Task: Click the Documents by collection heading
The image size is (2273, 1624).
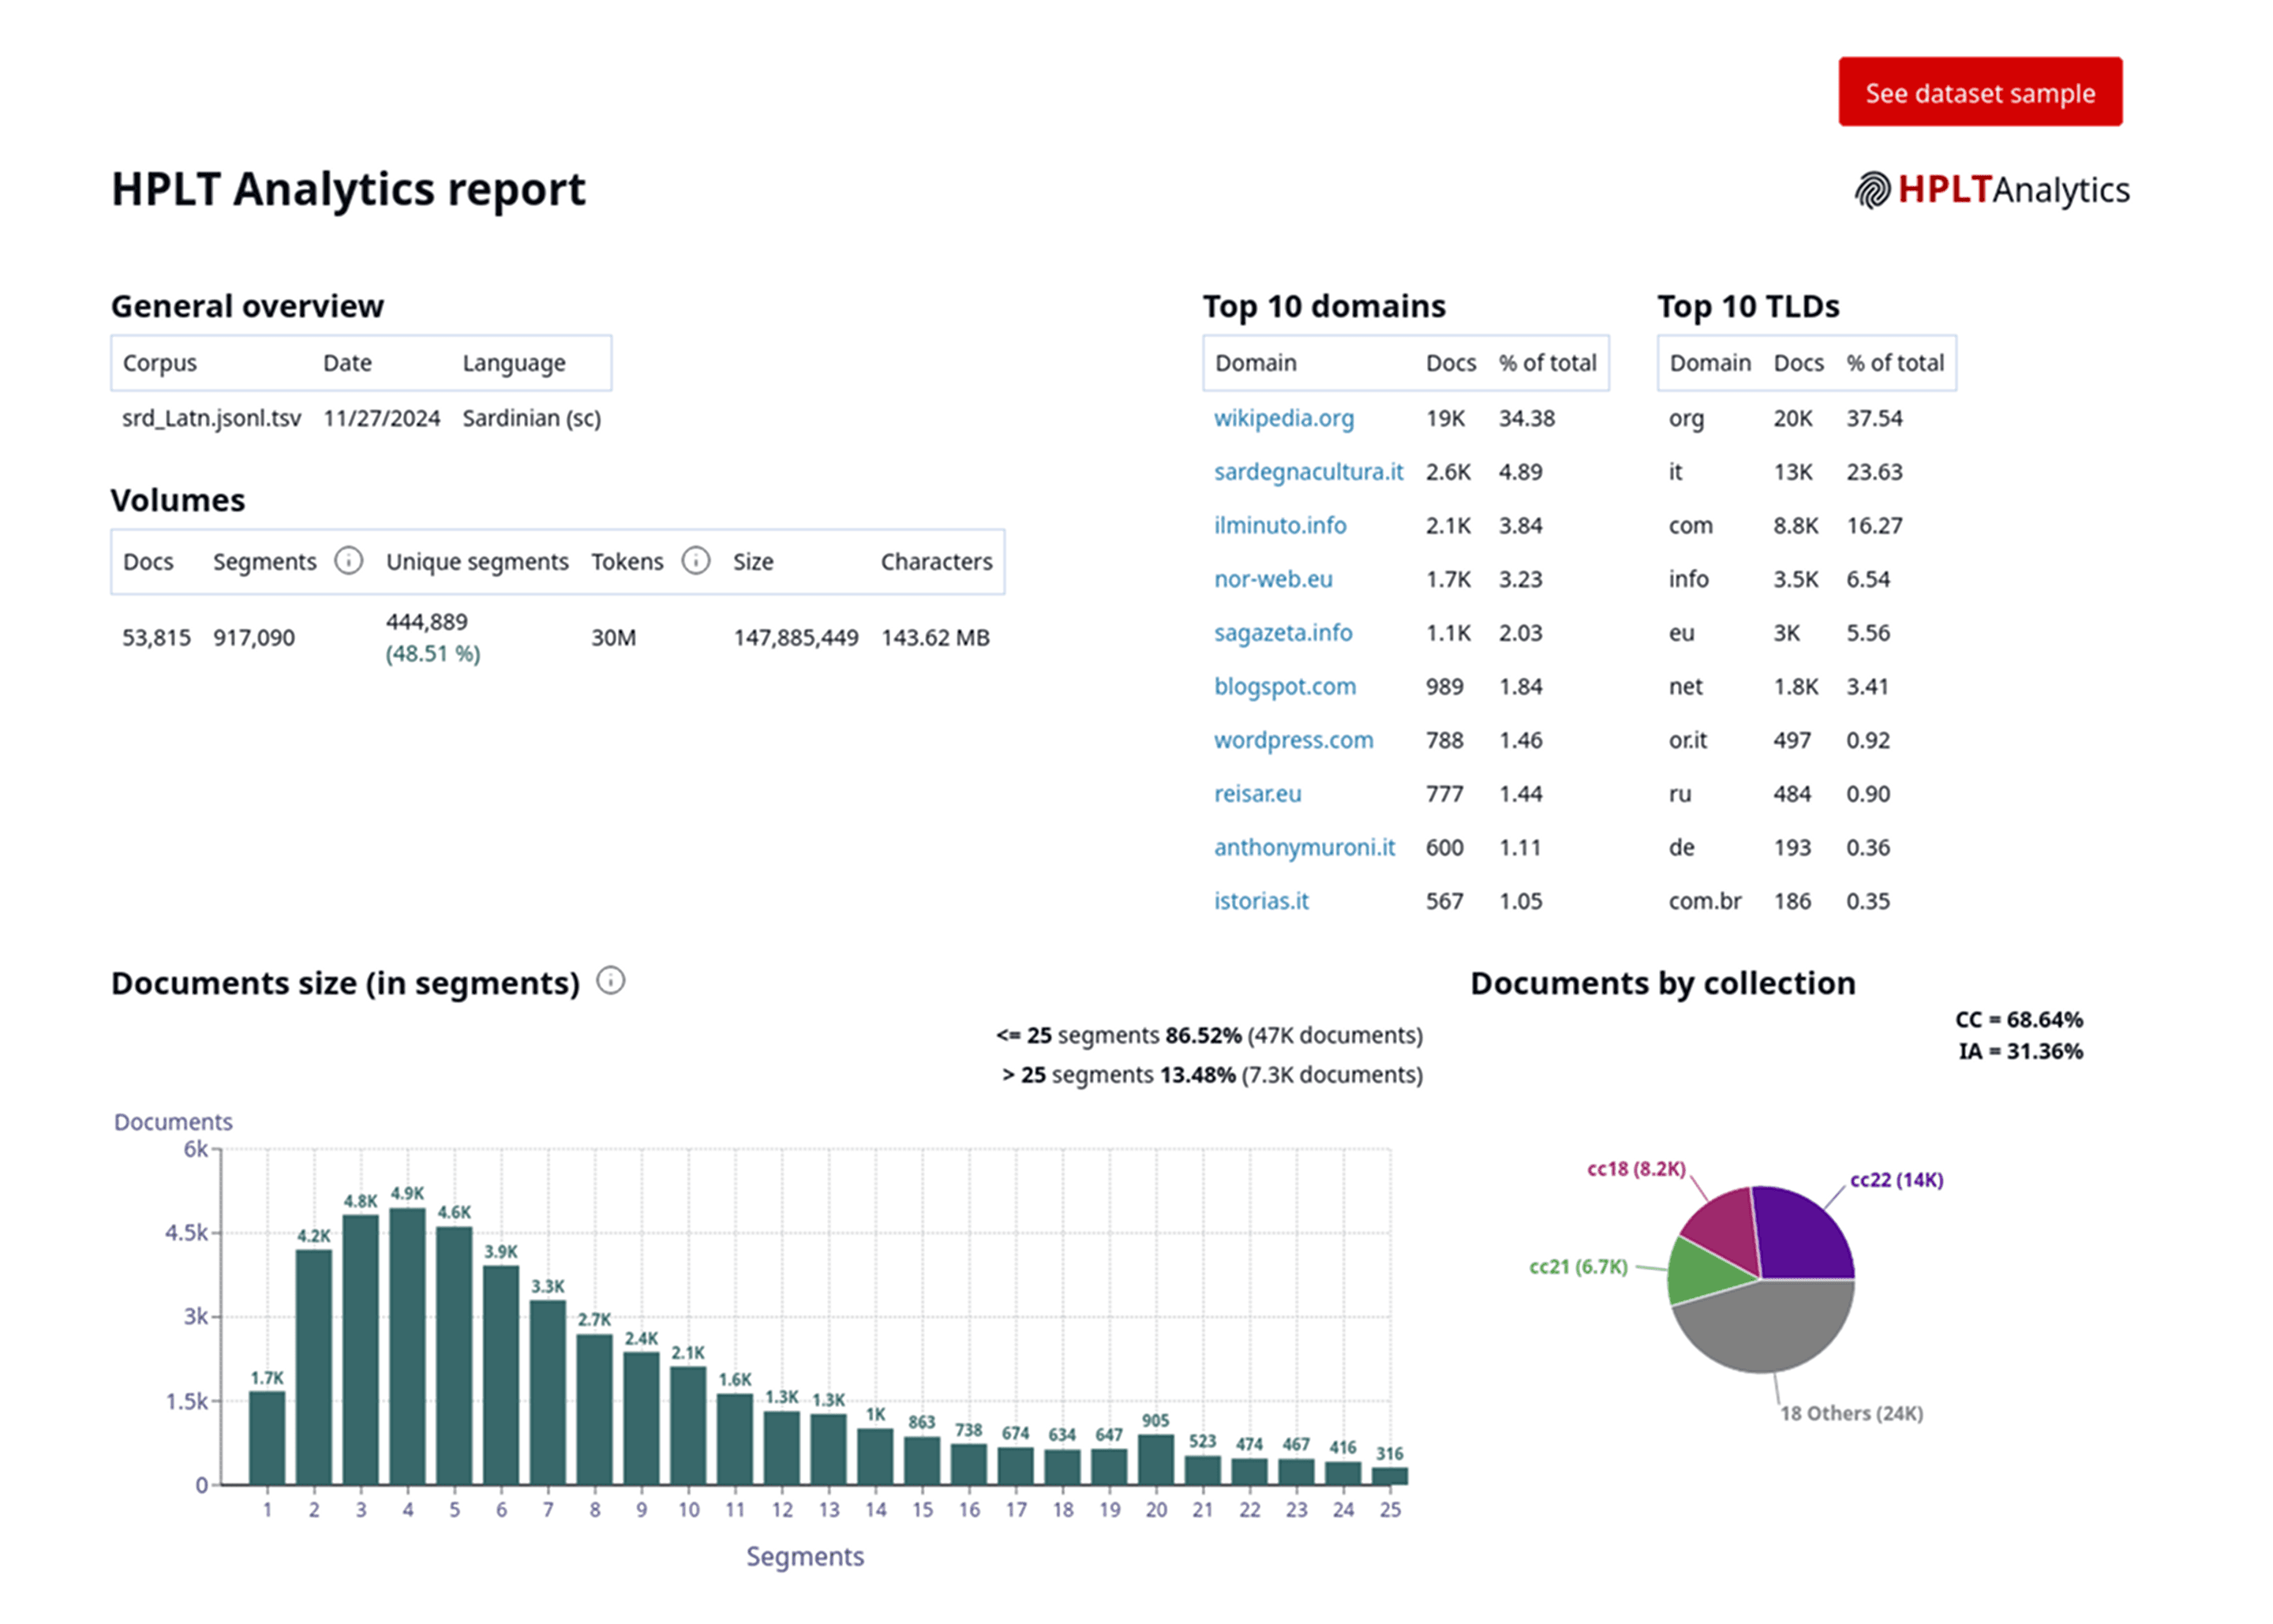Action: click(x=1664, y=983)
